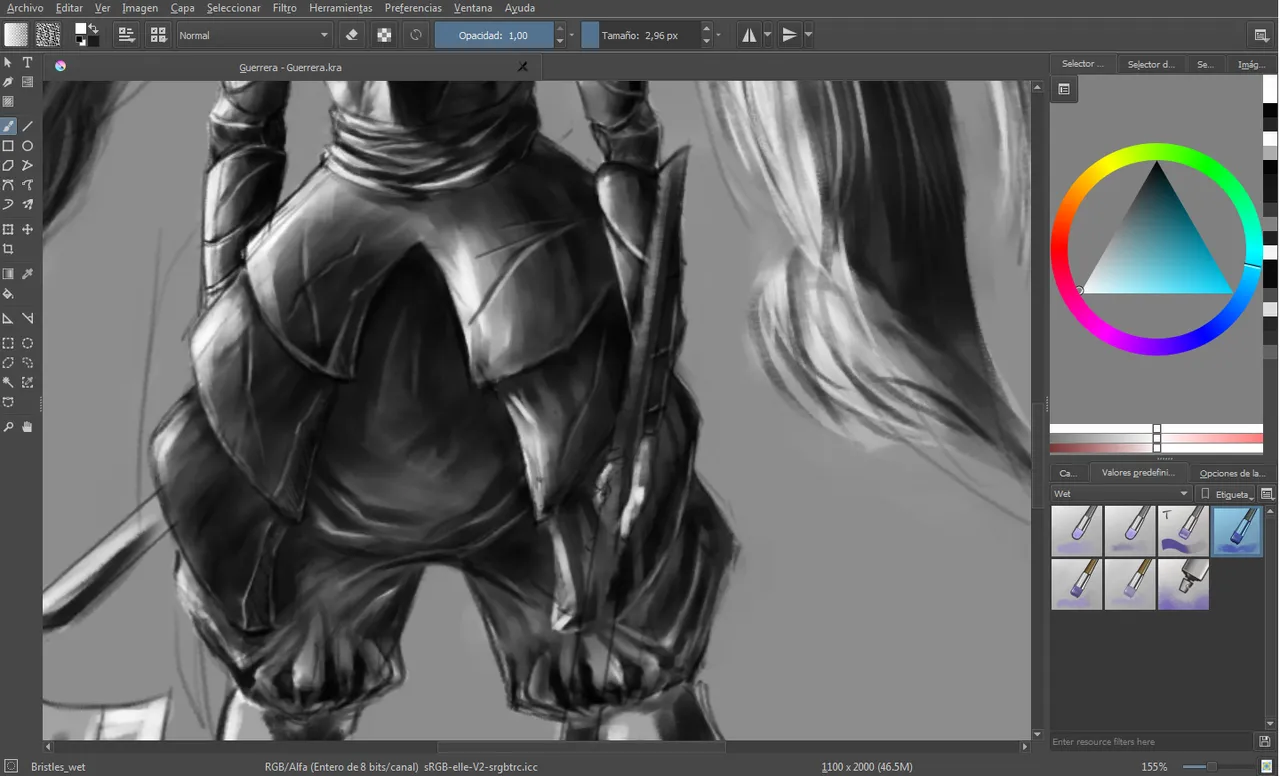The width and height of the screenshot is (1280, 776).
Task: Click the hue ring color selector
Action: coord(1156,154)
